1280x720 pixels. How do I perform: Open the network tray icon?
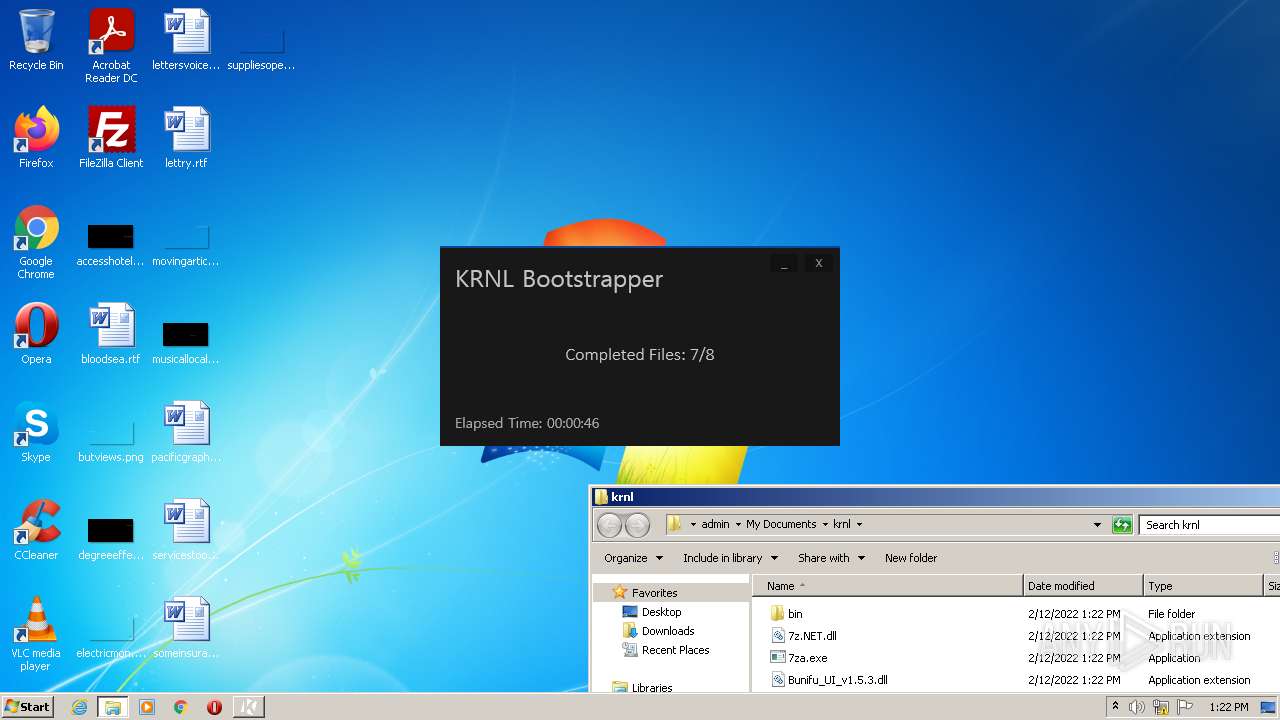pos(1161,707)
